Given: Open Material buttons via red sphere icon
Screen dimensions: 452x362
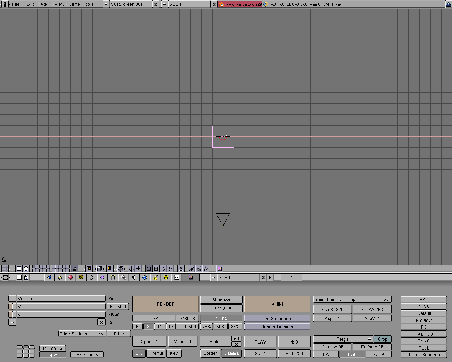Looking at the screenshot, I should (70, 277).
